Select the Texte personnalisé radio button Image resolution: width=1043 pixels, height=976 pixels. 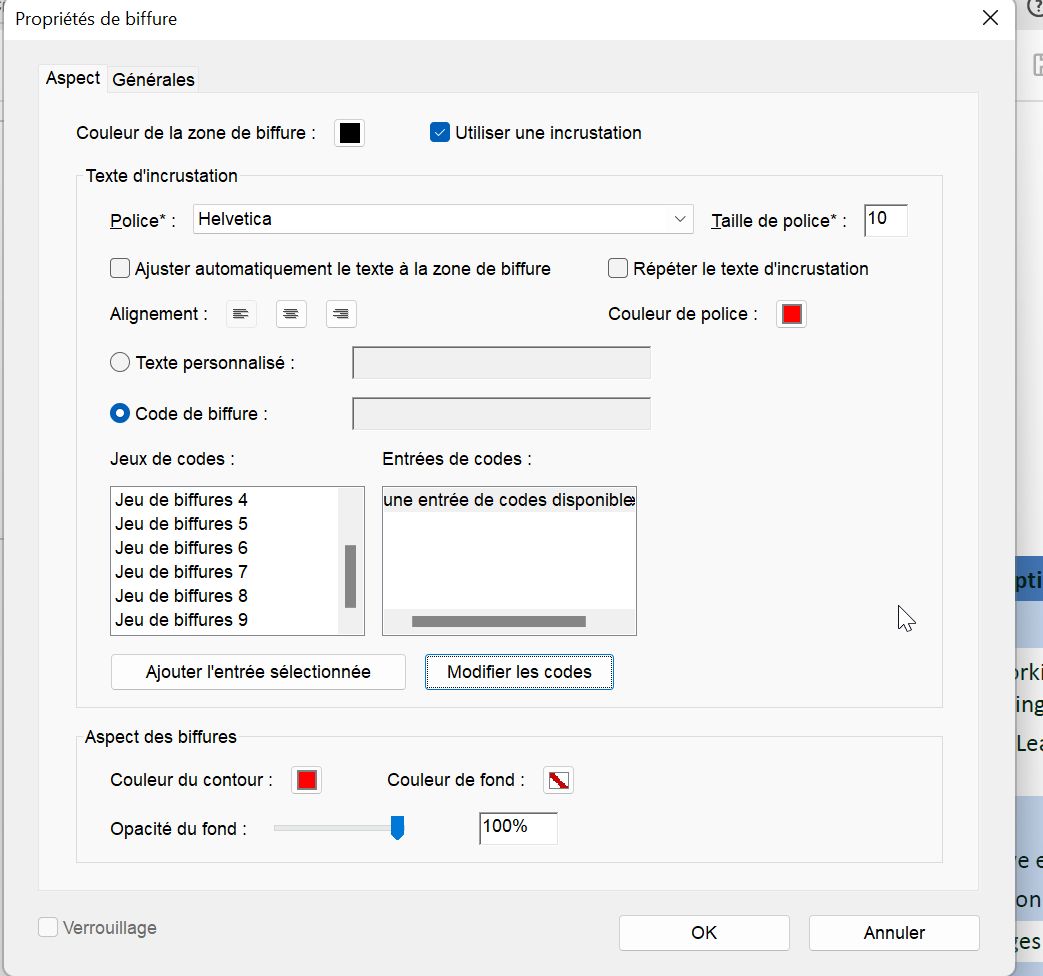[x=120, y=363]
